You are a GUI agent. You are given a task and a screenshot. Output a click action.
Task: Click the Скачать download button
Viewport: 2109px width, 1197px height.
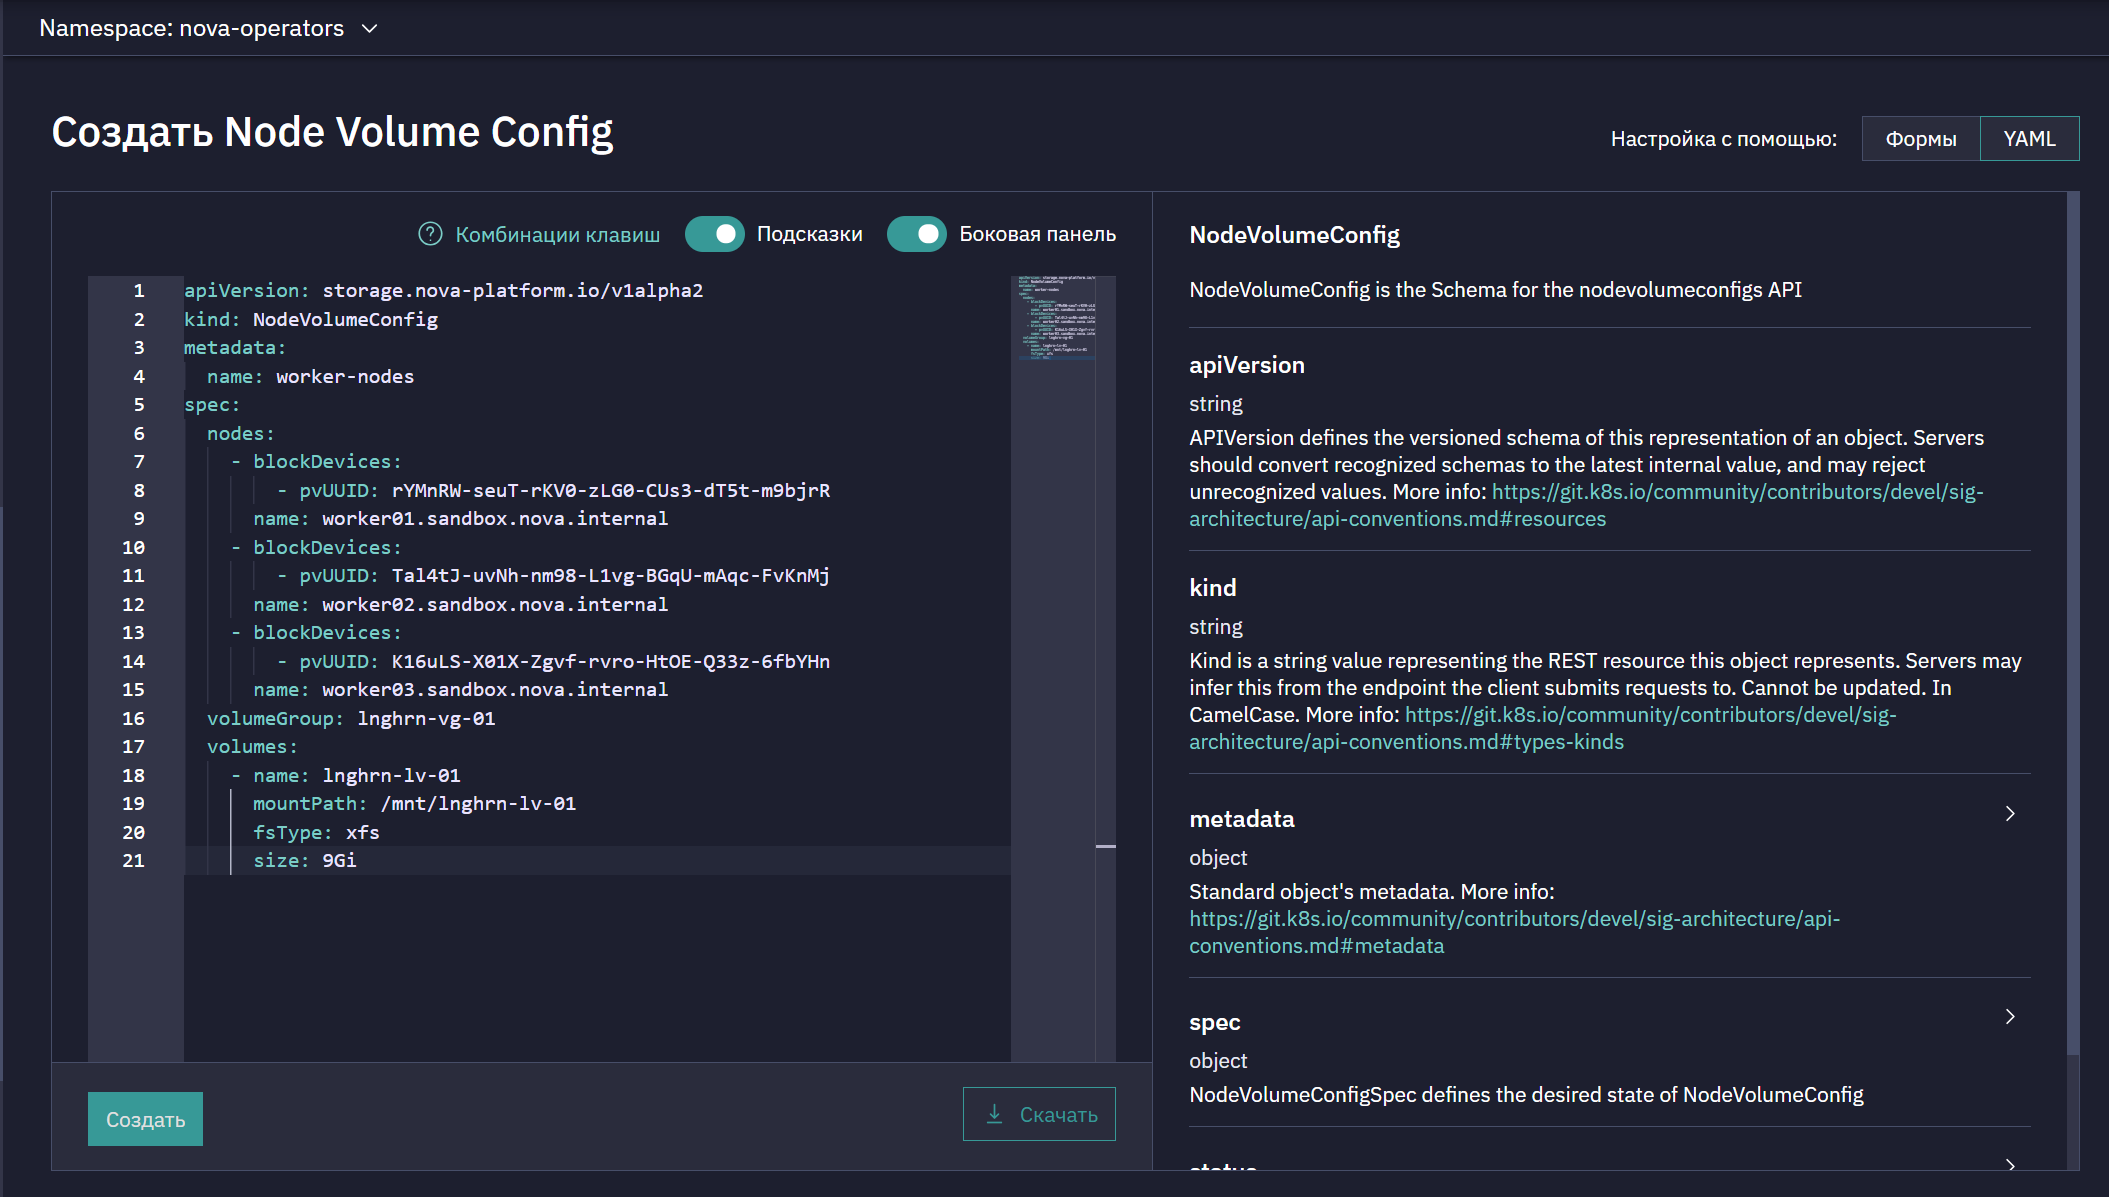[1039, 1114]
